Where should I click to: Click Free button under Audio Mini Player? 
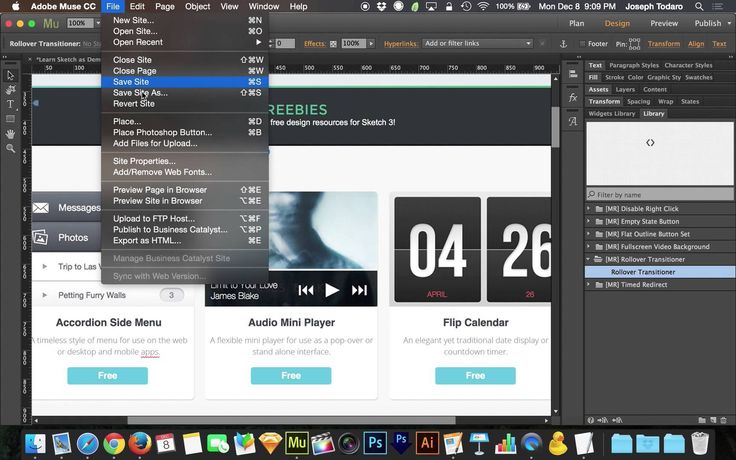tap(291, 376)
